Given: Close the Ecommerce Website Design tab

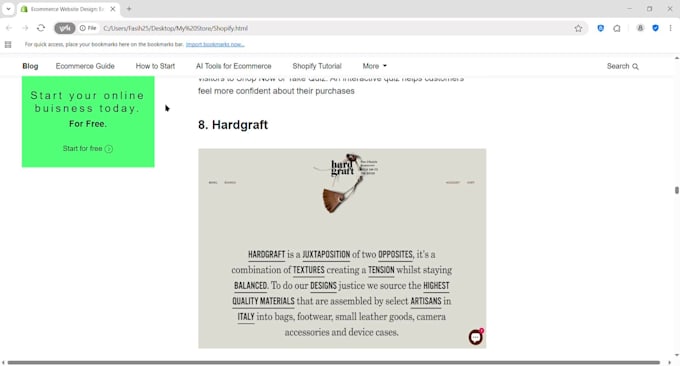Looking at the screenshot, I should pos(113,9).
